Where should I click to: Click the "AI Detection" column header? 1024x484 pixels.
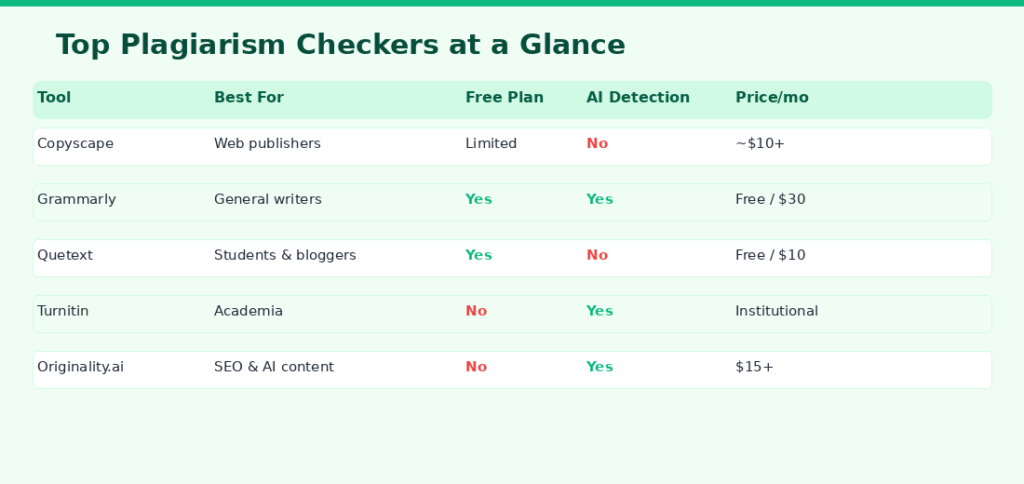coord(638,98)
